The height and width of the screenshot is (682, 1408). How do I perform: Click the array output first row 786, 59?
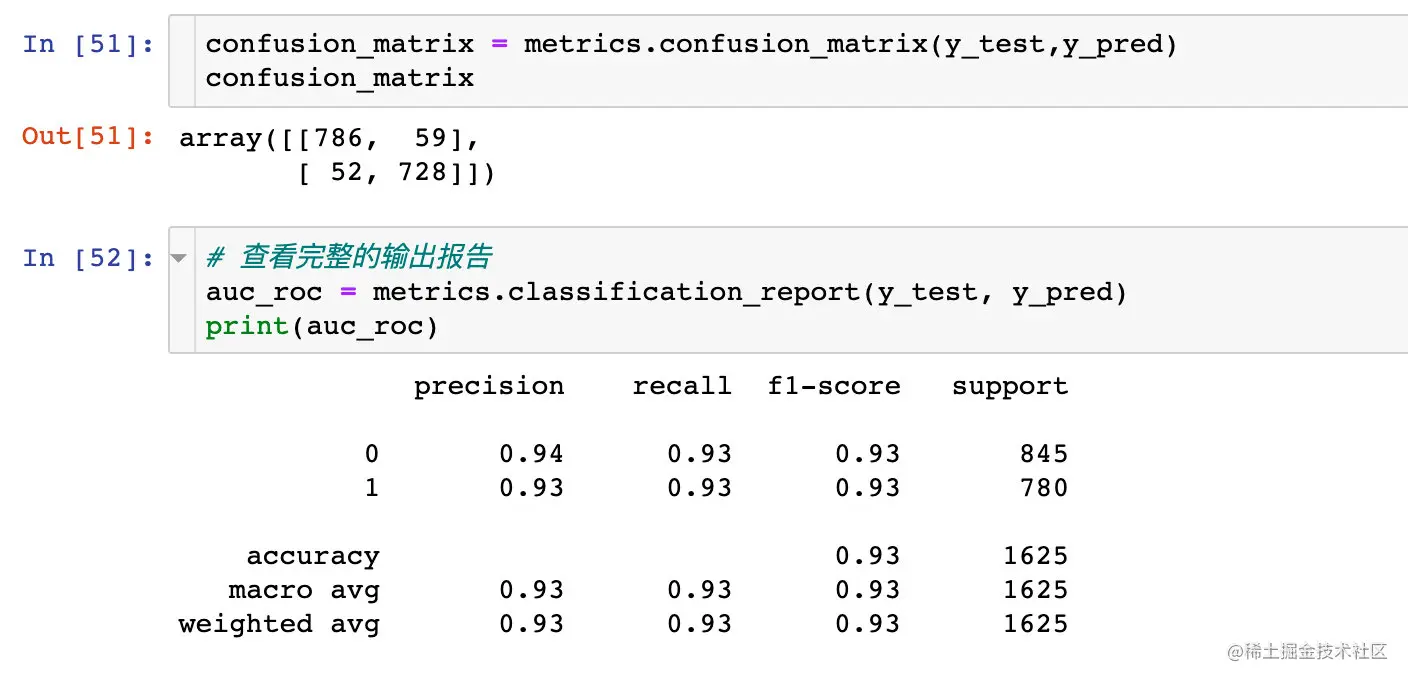tap(330, 138)
